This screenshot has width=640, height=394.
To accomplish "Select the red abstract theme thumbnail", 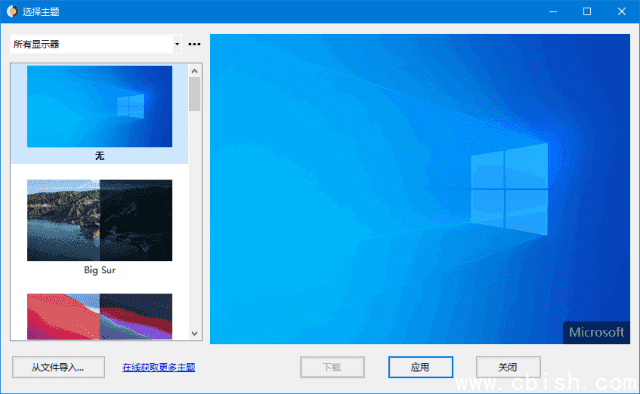I will click(x=100, y=316).
